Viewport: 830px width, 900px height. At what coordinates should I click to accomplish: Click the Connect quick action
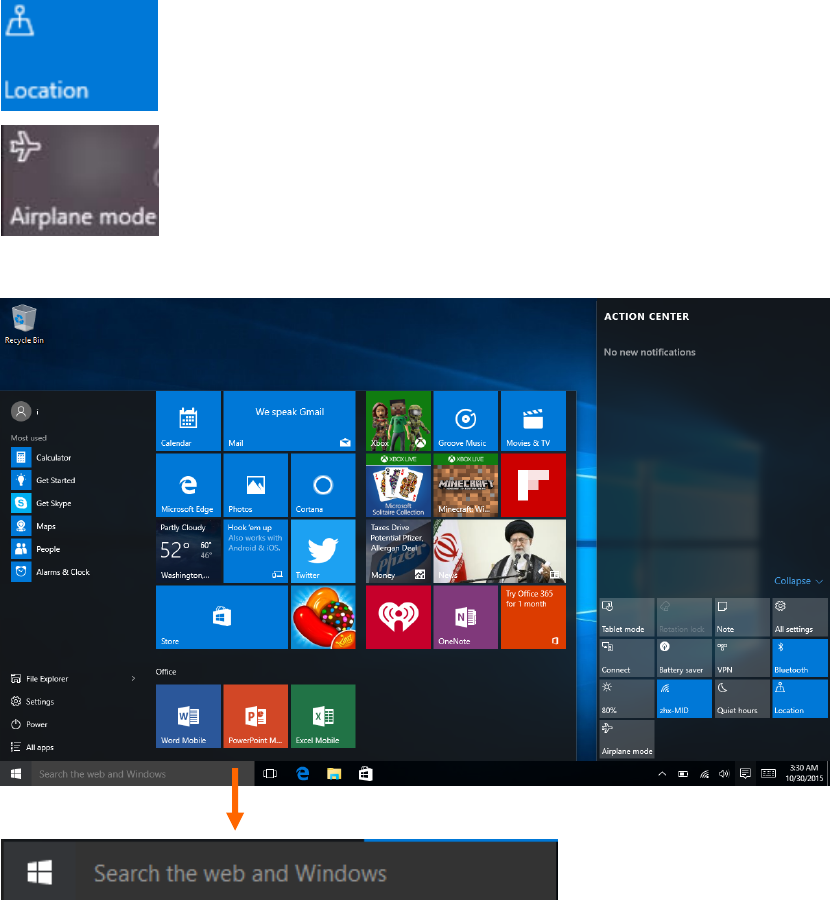point(627,658)
